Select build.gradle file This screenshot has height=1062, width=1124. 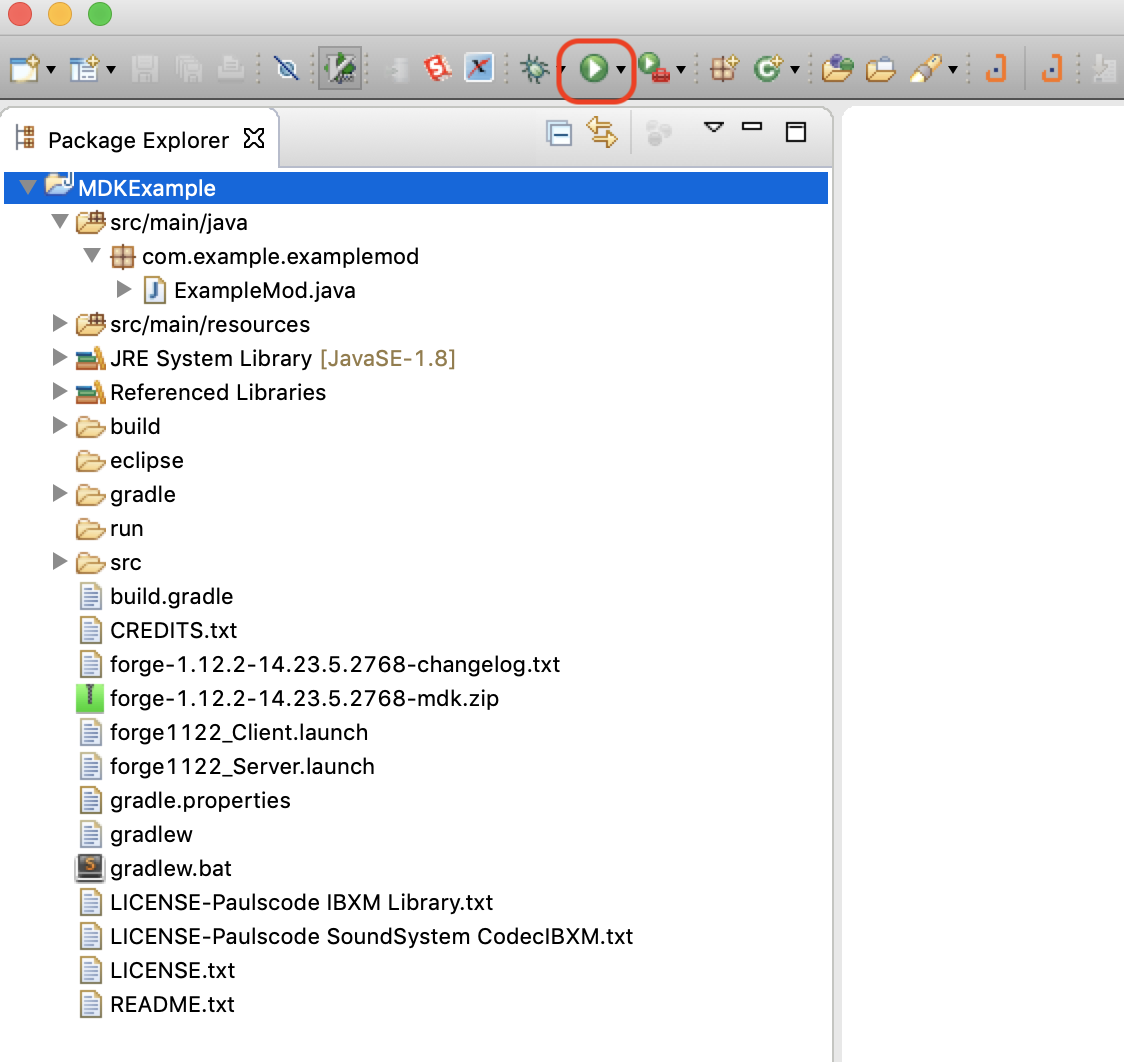pyautogui.click(x=171, y=597)
